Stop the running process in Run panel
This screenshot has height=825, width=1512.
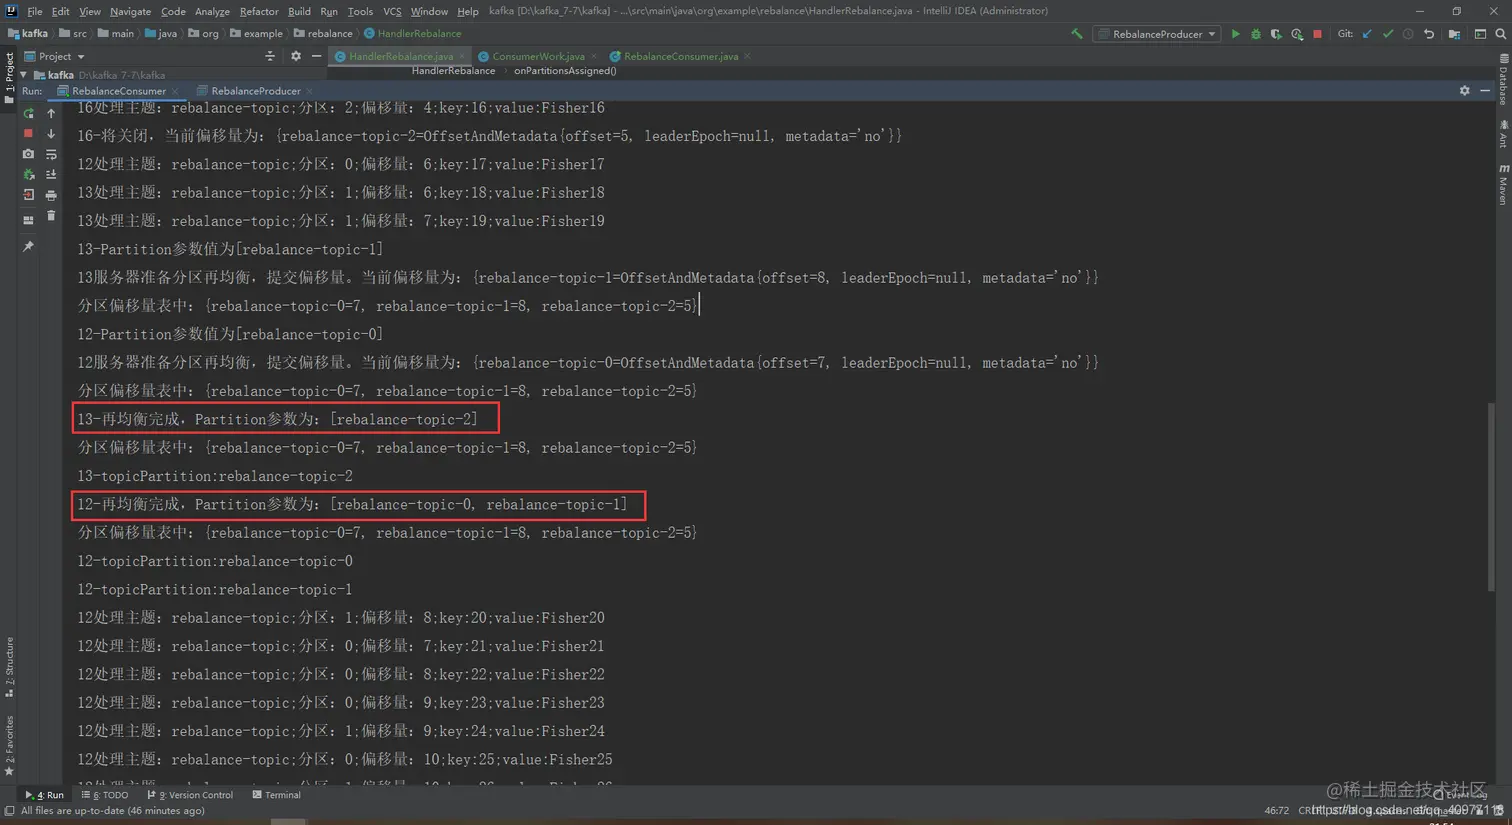(x=28, y=133)
